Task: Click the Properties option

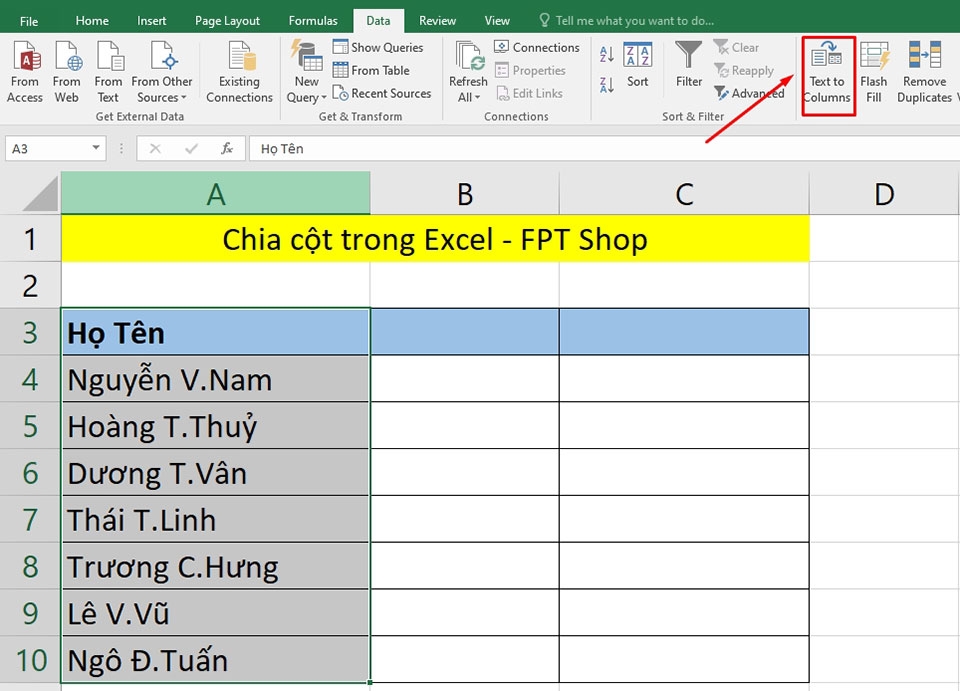Action: (x=530, y=70)
